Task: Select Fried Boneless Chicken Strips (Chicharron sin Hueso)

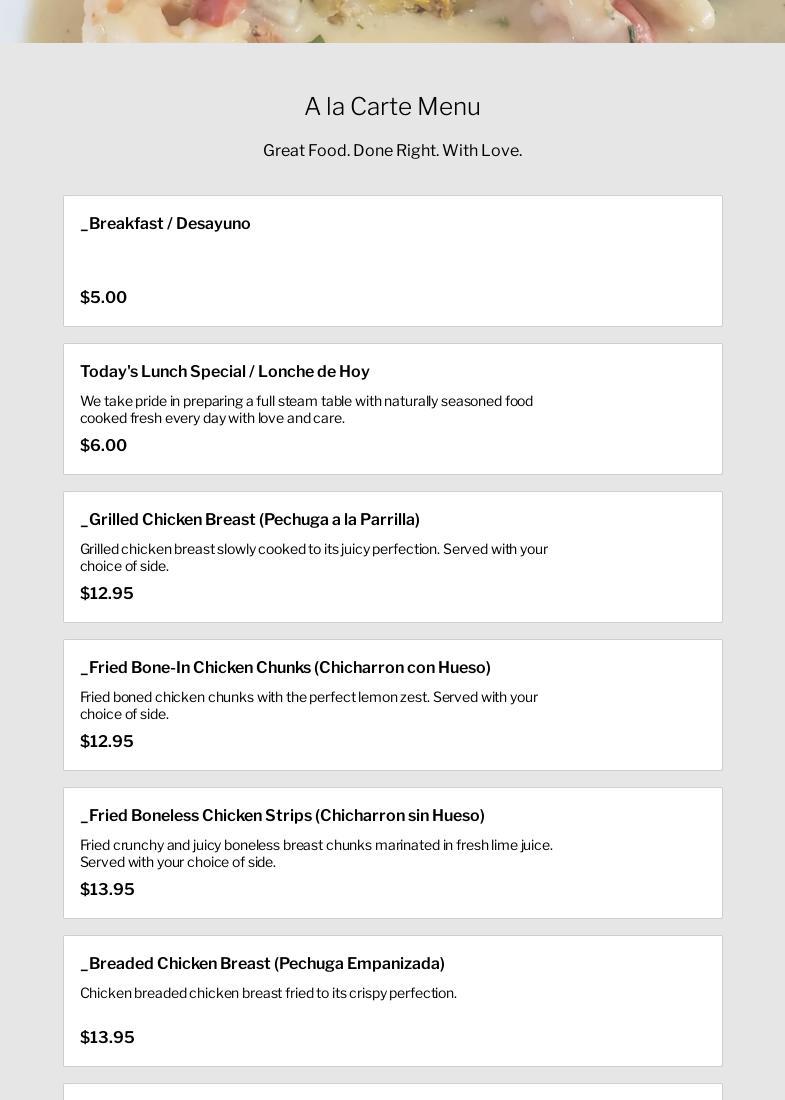Action: click(x=282, y=816)
